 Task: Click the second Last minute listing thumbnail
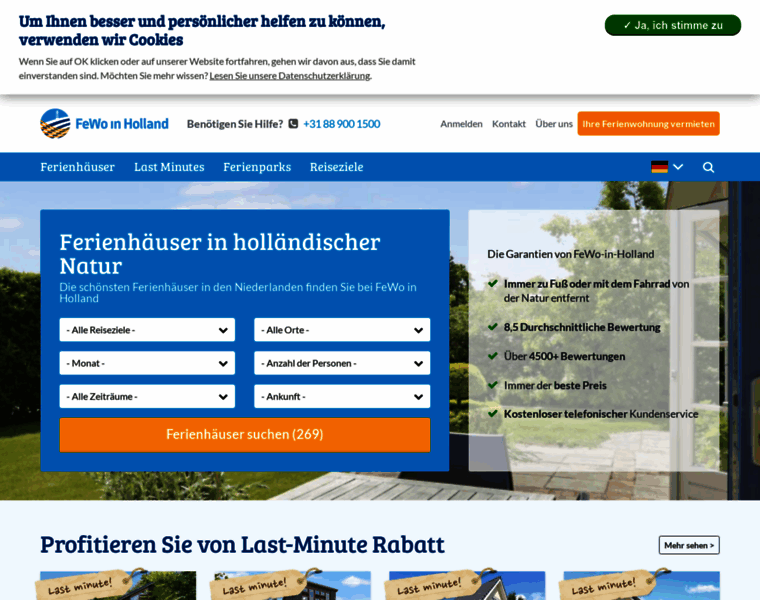[293, 585]
